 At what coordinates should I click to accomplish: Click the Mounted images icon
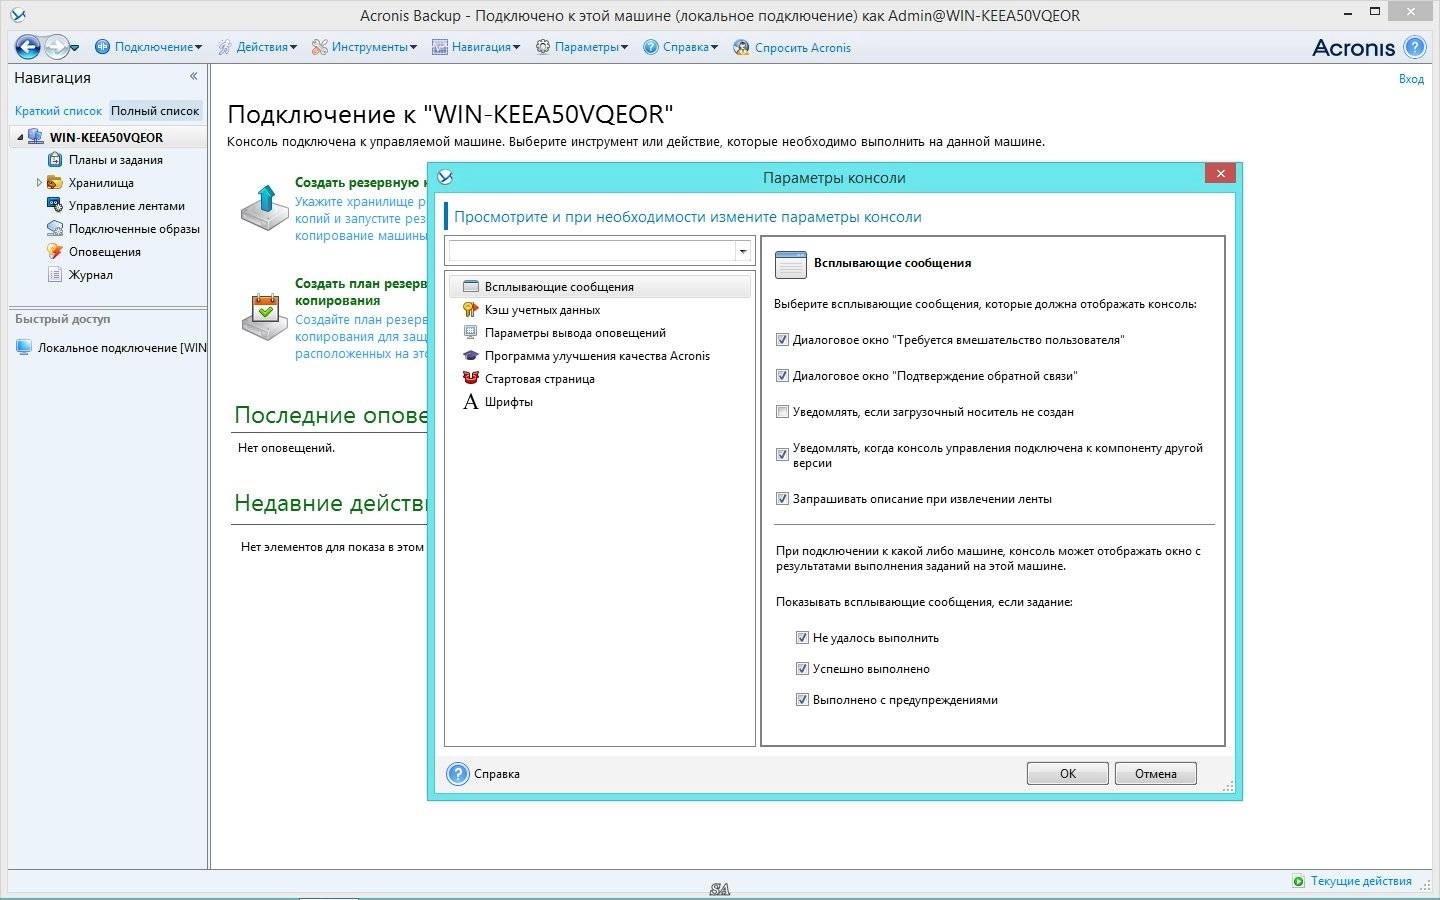point(55,228)
